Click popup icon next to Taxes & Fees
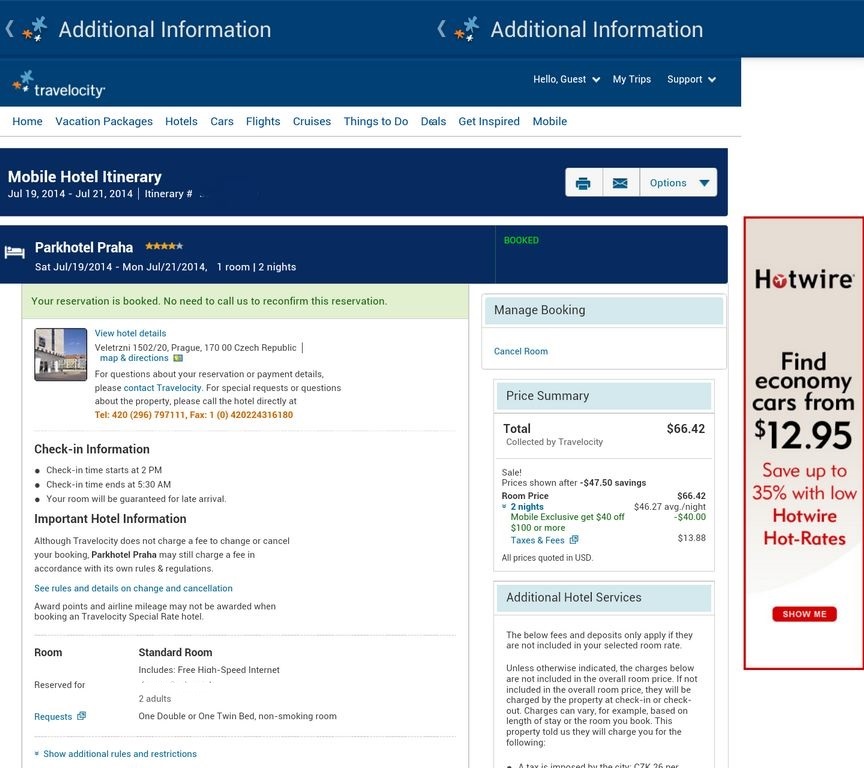This screenshot has width=864, height=768. [574, 540]
